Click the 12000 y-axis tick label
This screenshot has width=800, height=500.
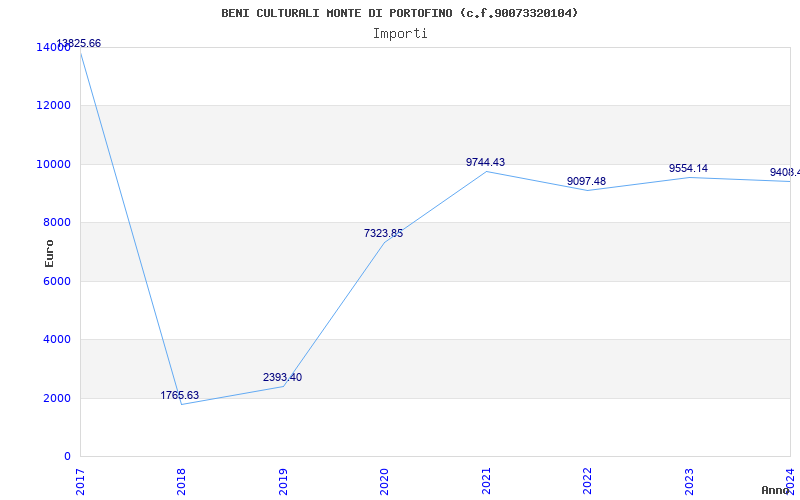point(53,106)
